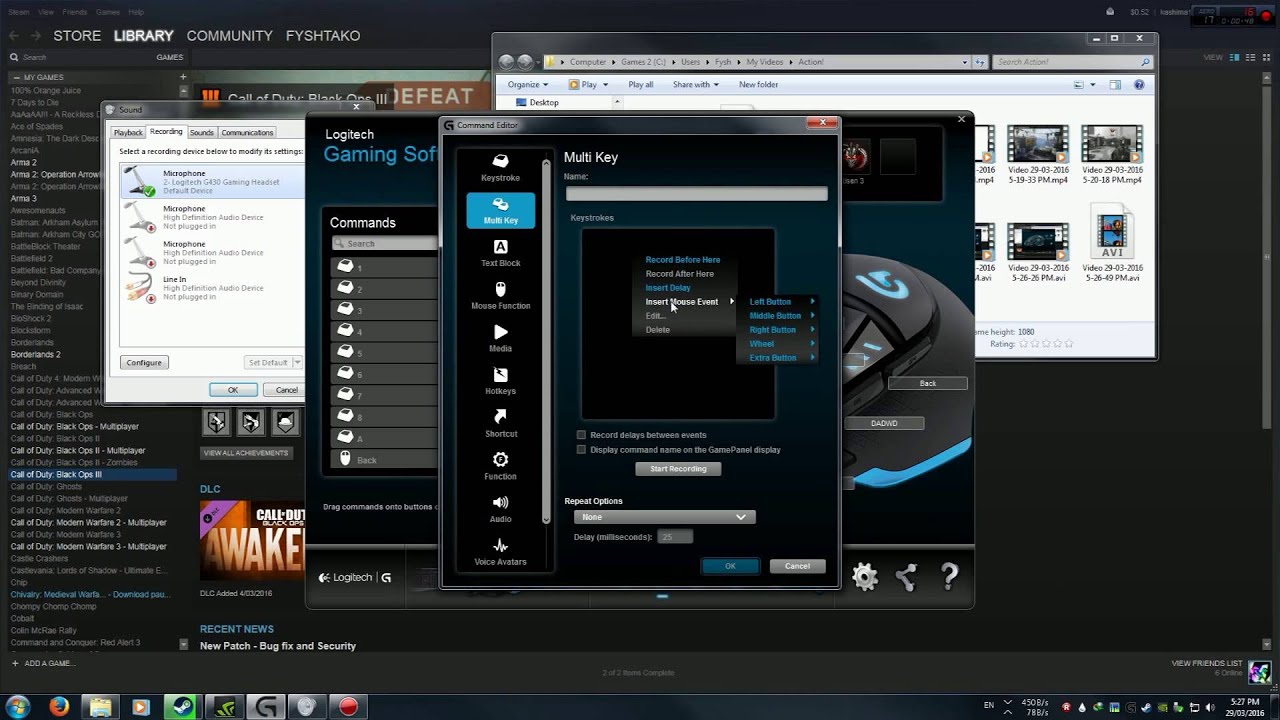Open the Hotkeys command type
1280x720 pixels.
coord(500,381)
